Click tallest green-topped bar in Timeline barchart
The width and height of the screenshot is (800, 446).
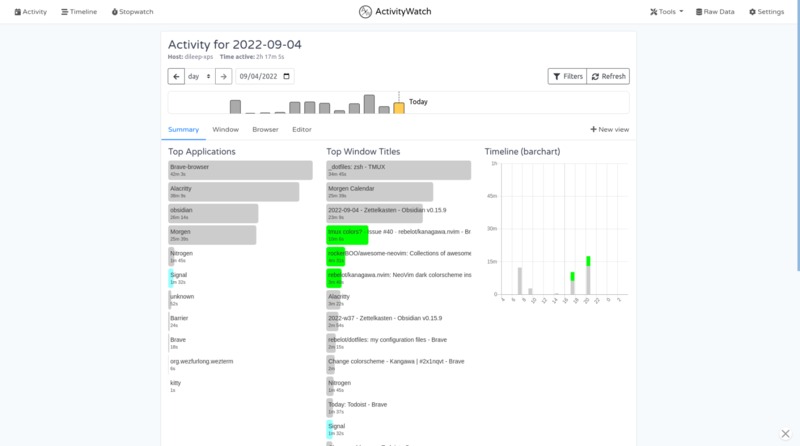tap(588, 276)
